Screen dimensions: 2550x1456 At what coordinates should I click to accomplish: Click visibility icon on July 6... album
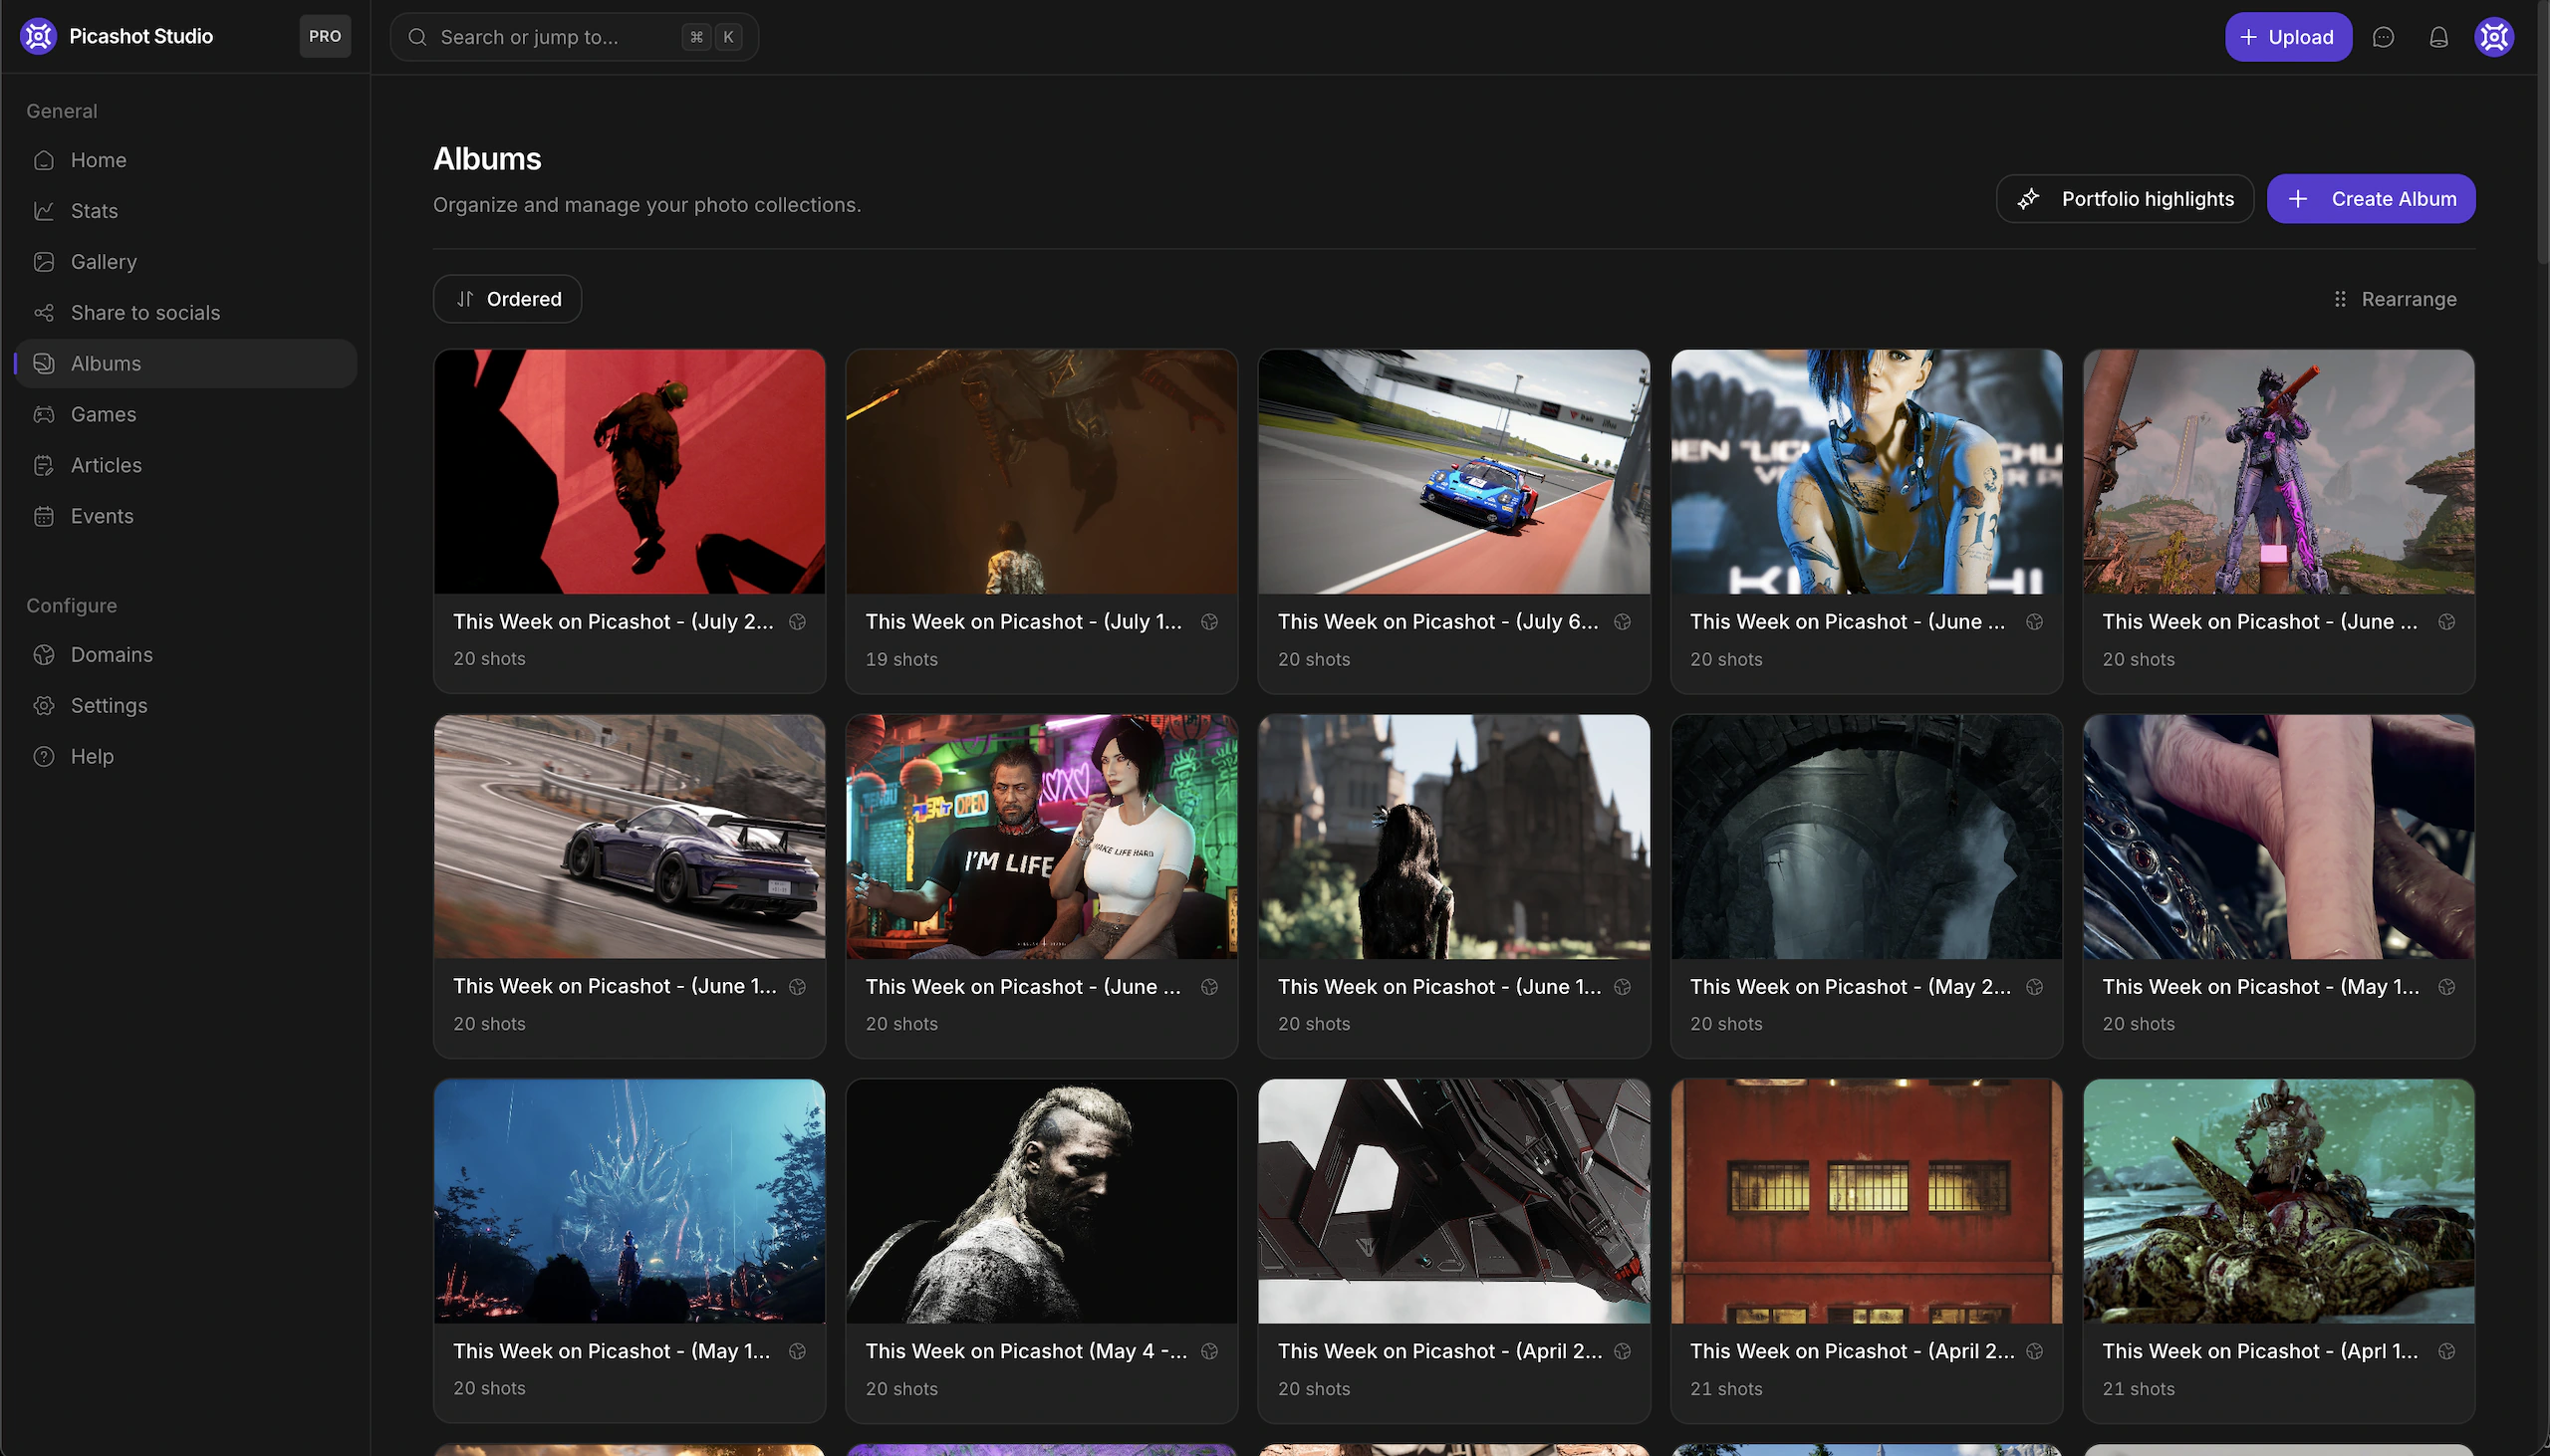click(1622, 622)
